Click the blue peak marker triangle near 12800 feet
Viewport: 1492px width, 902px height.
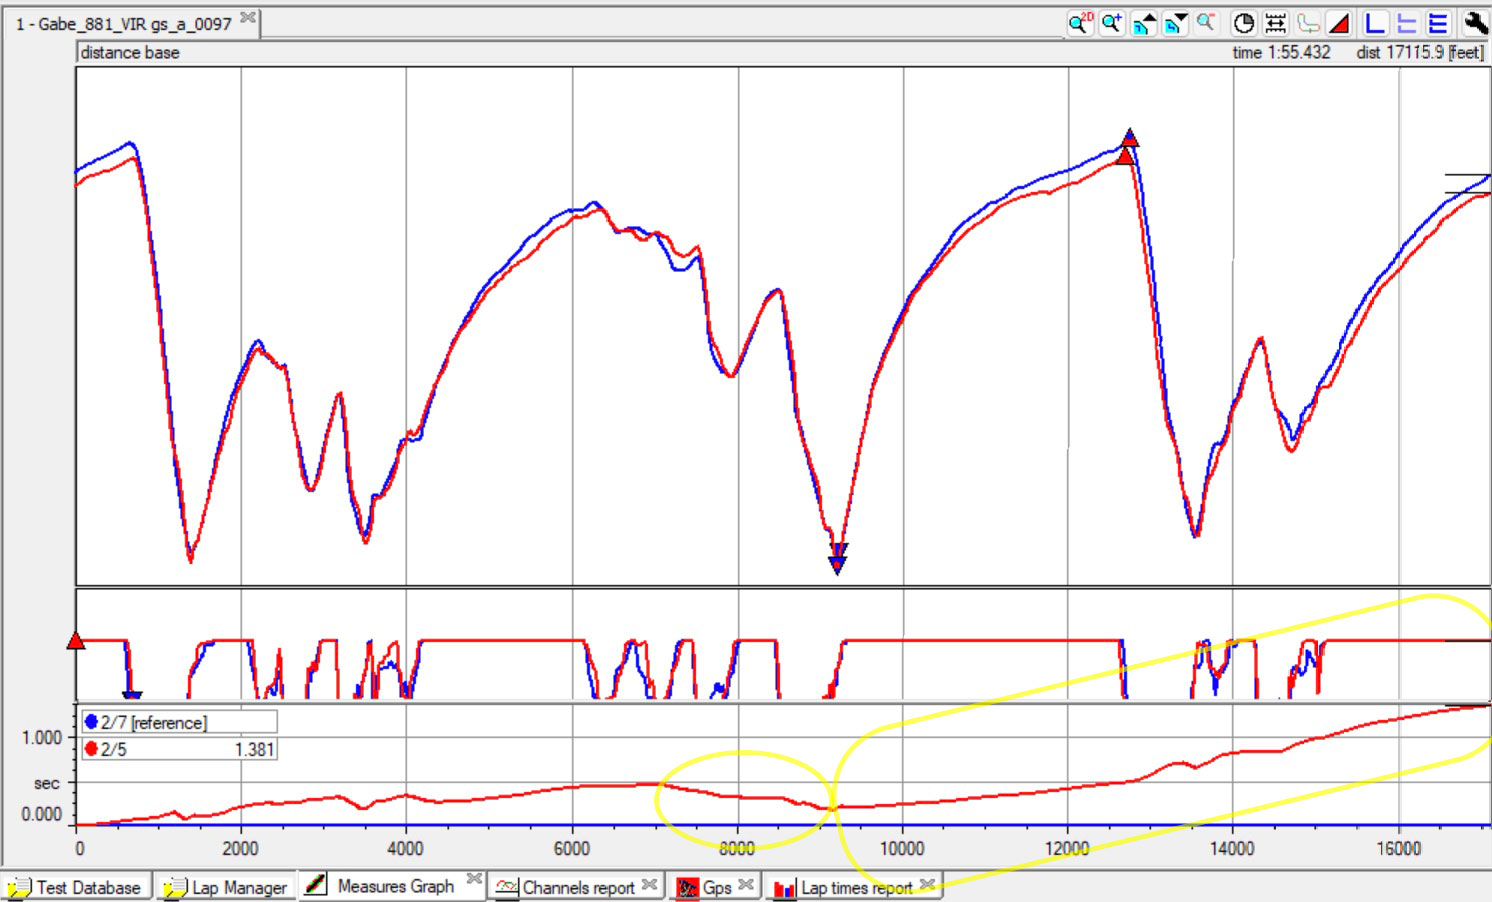point(1130,137)
